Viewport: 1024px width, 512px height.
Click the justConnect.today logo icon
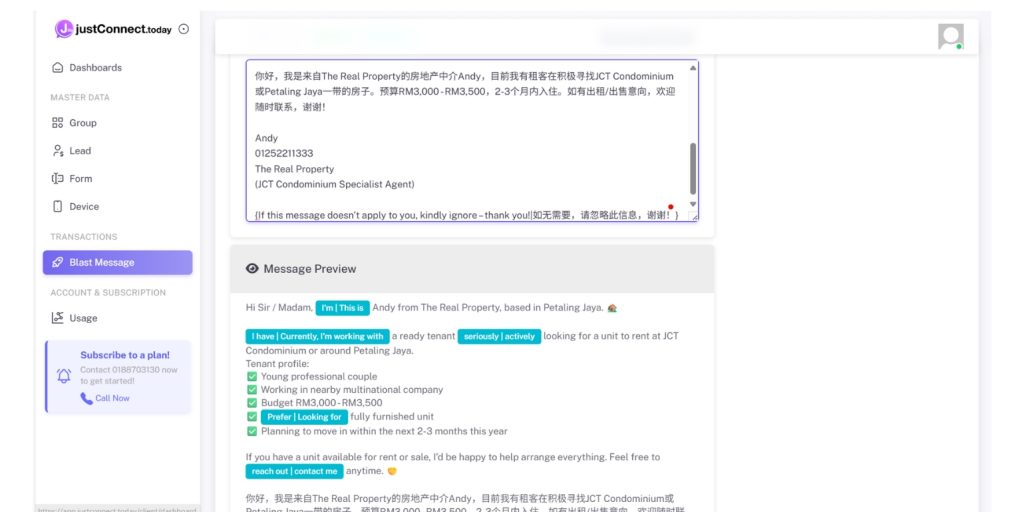pyautogui.click(x=64, y=29)
